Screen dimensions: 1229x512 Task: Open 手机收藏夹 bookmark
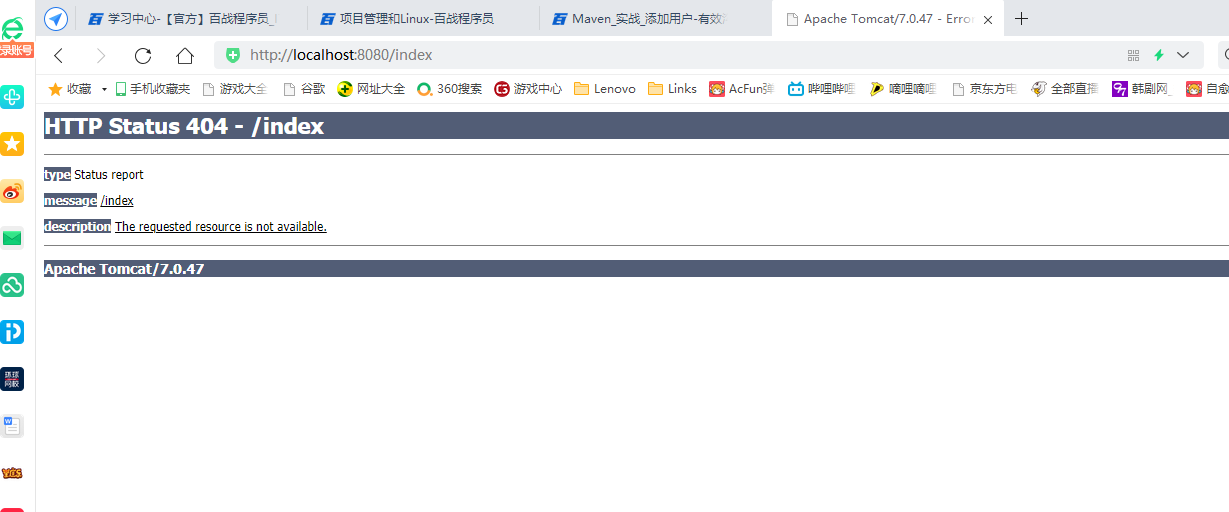coord(153,89)
